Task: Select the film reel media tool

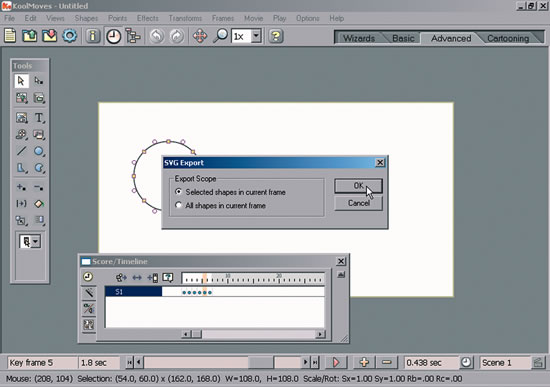Action: (x=21, y=134)
